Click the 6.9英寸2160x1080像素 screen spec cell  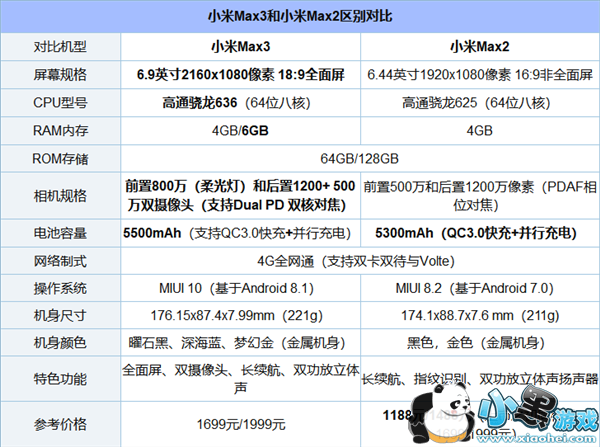pos(241,74)
